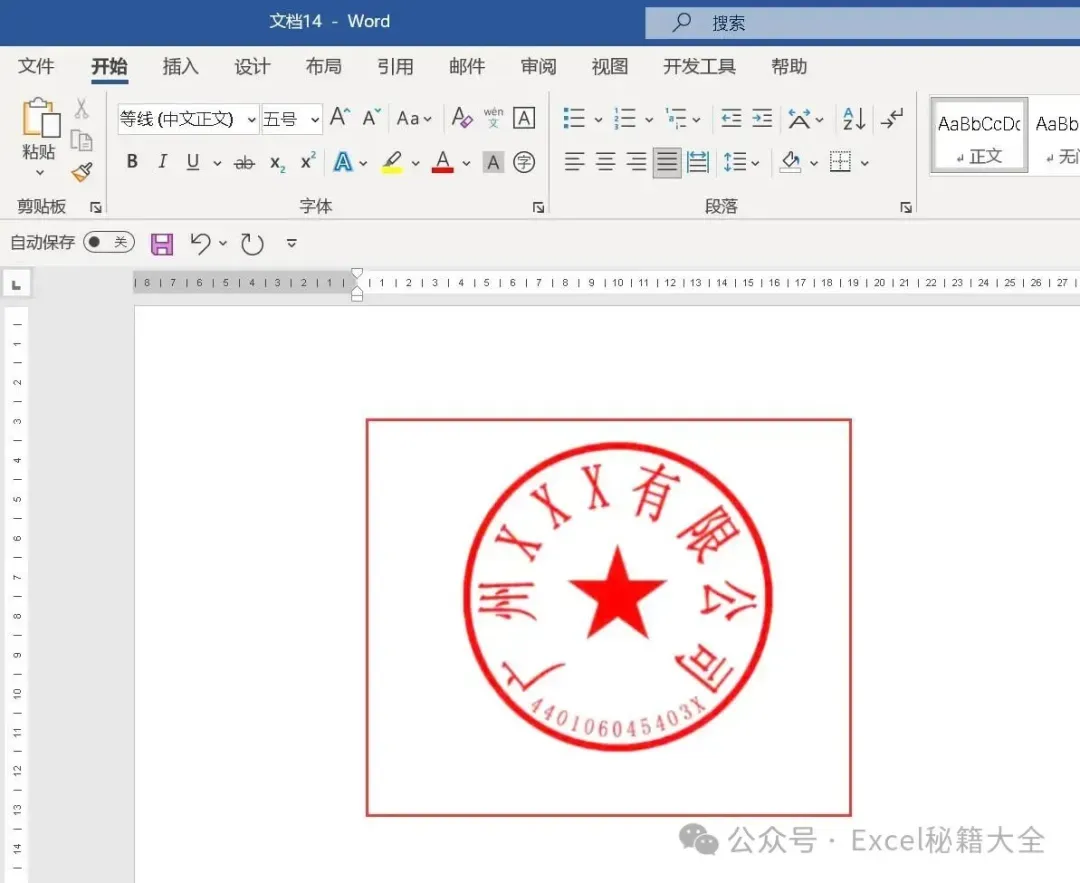Apply character shading gray A
Image resolution: width=1080 pixels, height=883 pixels.
tap(493, 163)
